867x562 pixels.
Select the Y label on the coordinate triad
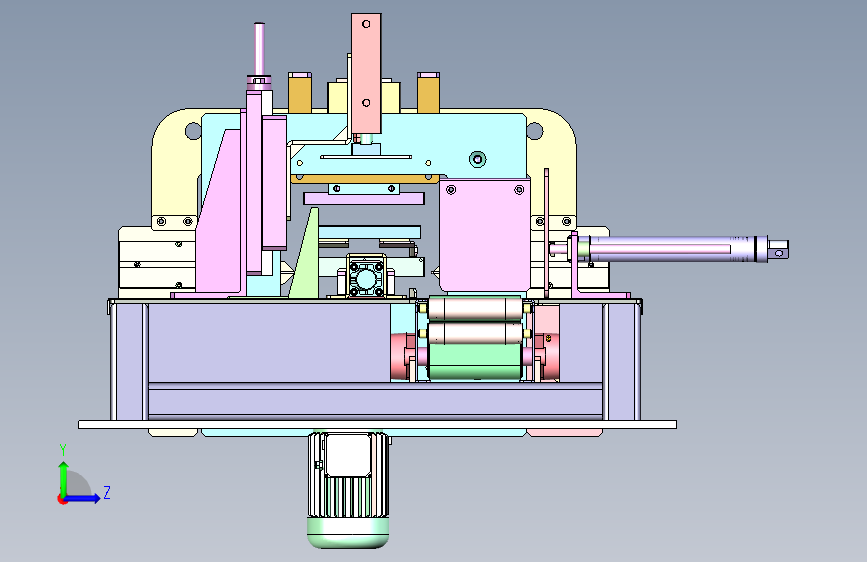(63, 450)
